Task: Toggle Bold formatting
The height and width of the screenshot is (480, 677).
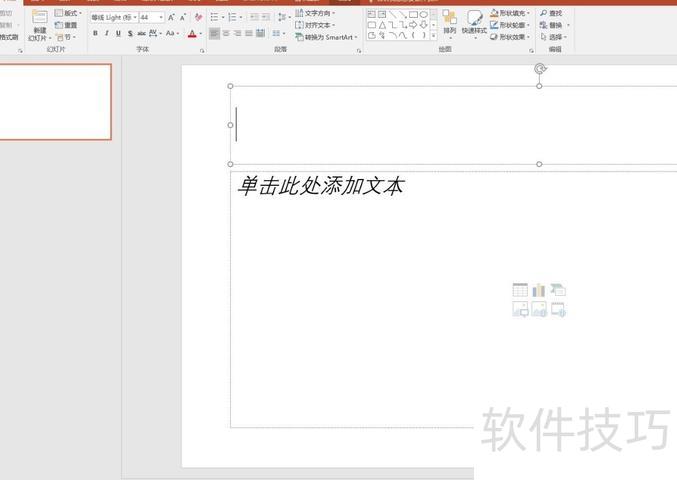Action: (95, 33)
